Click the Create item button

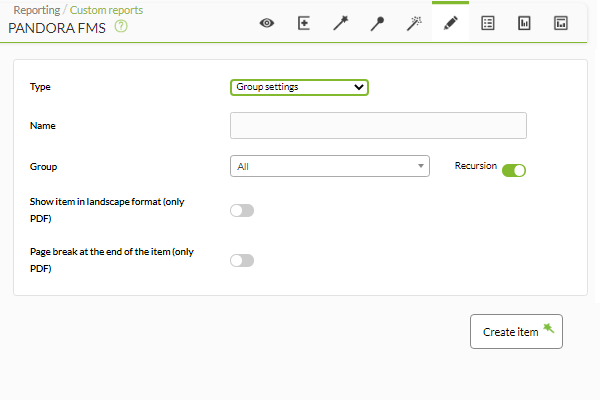coord(516,331)
